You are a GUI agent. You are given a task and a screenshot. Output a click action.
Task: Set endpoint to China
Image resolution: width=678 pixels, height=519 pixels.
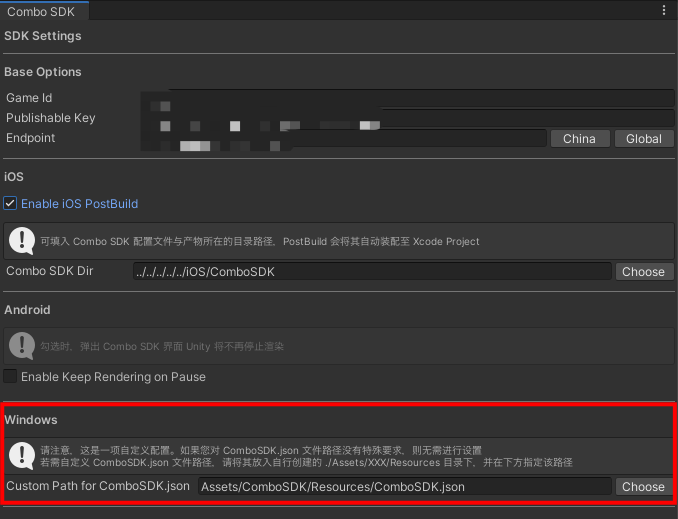(579, 139)
